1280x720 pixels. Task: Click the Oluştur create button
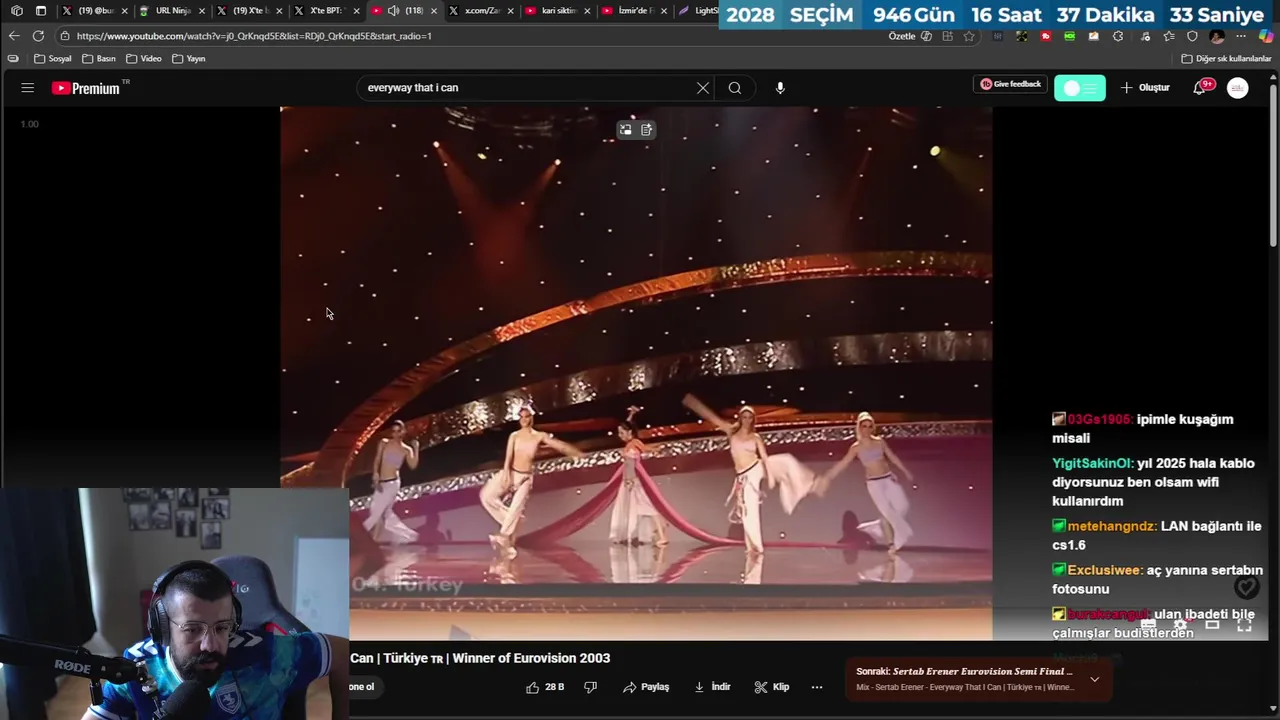click(1145, 88)
